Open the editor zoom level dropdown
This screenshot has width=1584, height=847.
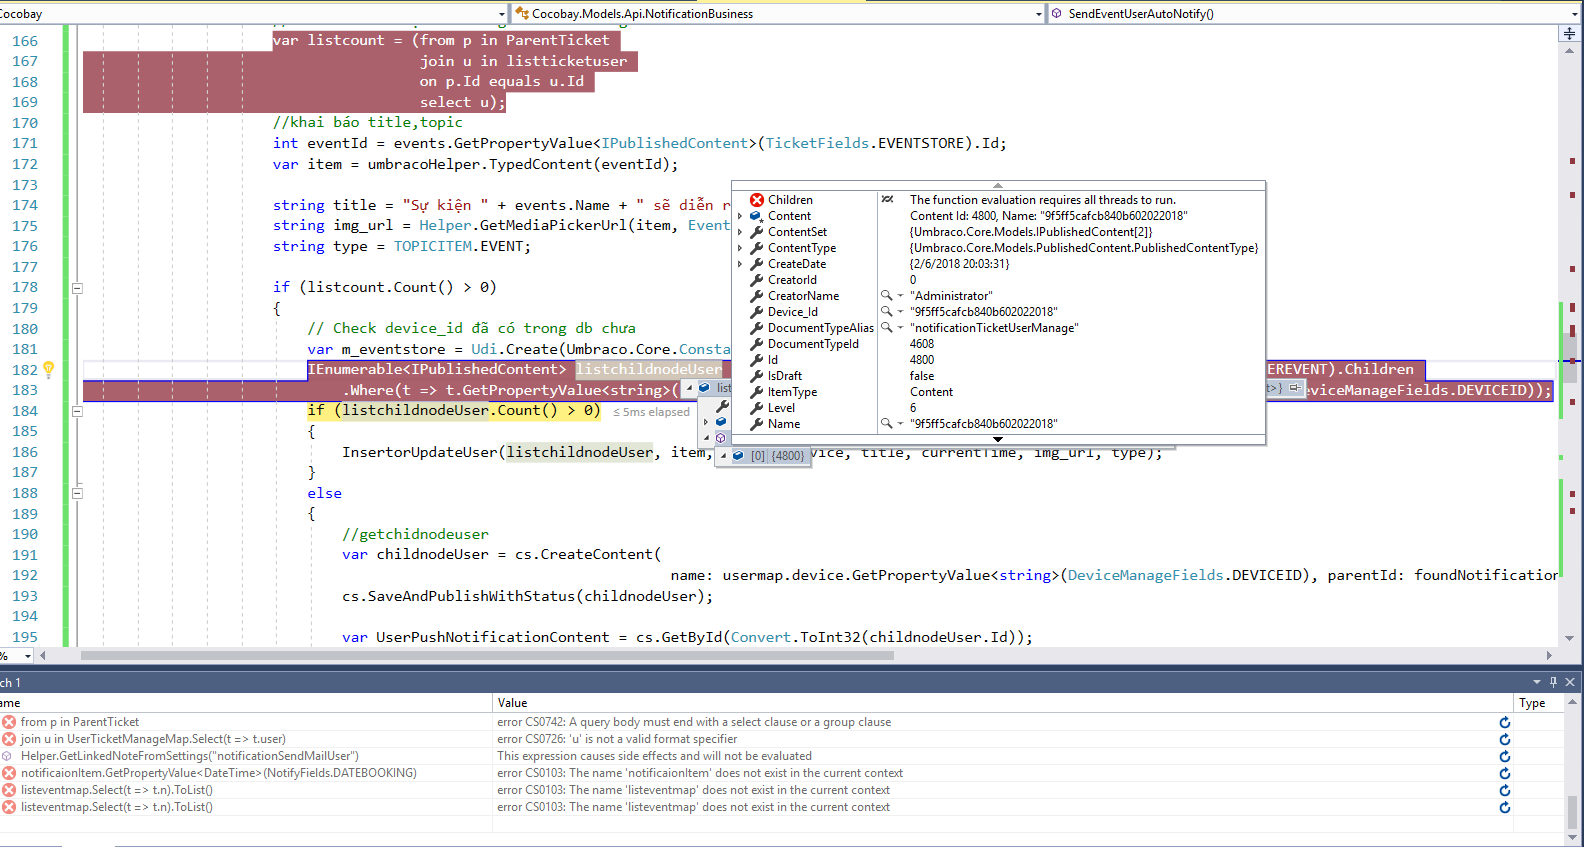(27, 656)
